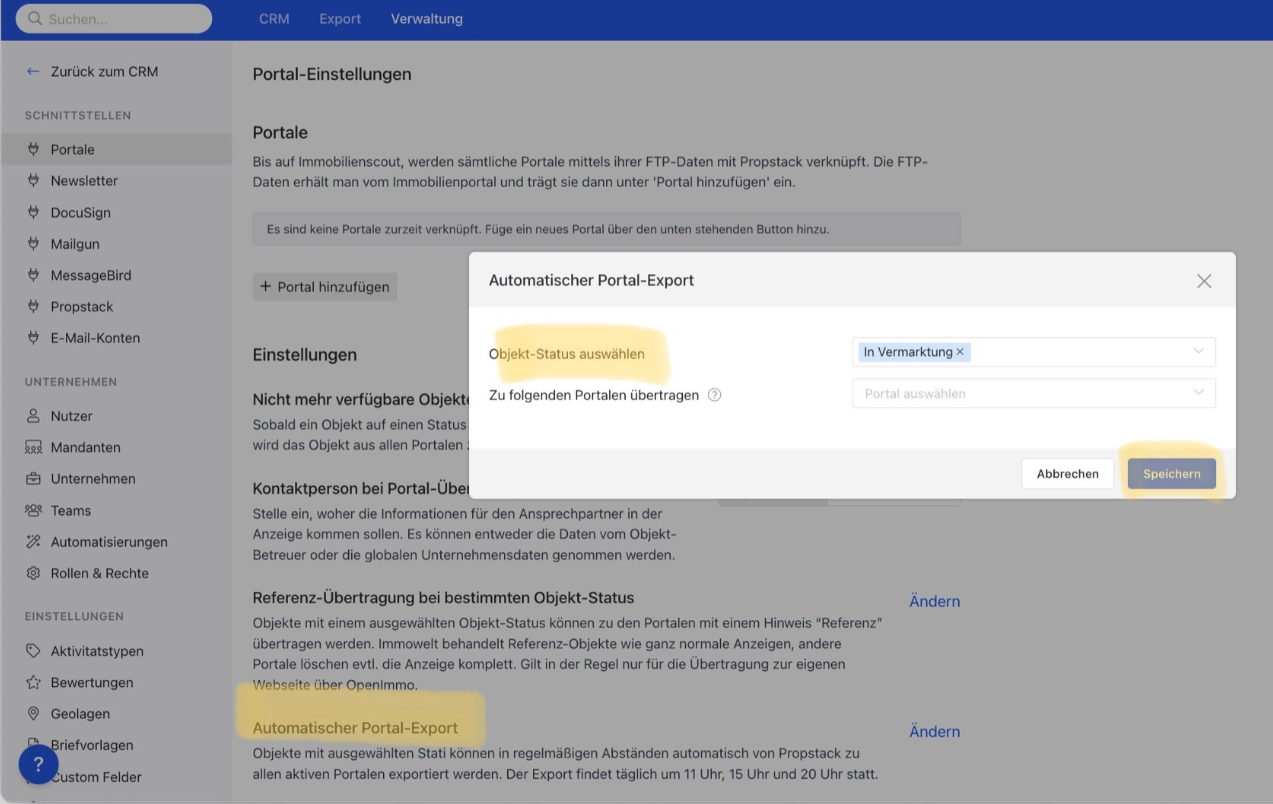Click the Teams group icon

pos(33,511)
